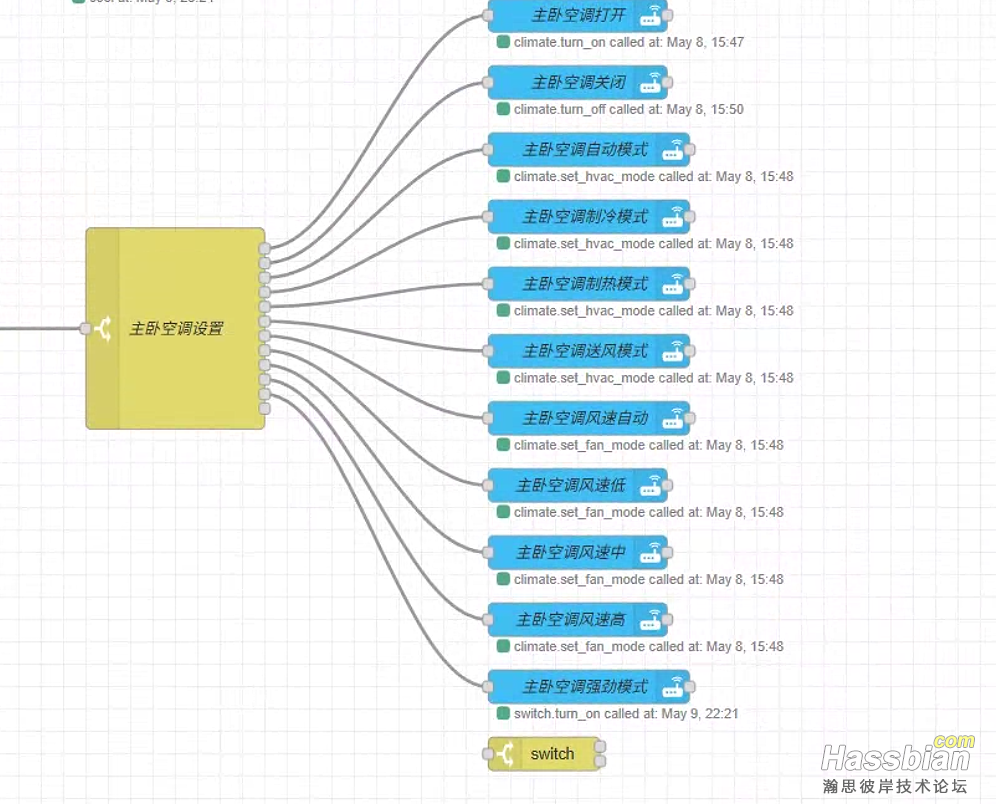Click the input port of 主卧空调打开
The image size is (996, 804).
[x=488, y=15]
